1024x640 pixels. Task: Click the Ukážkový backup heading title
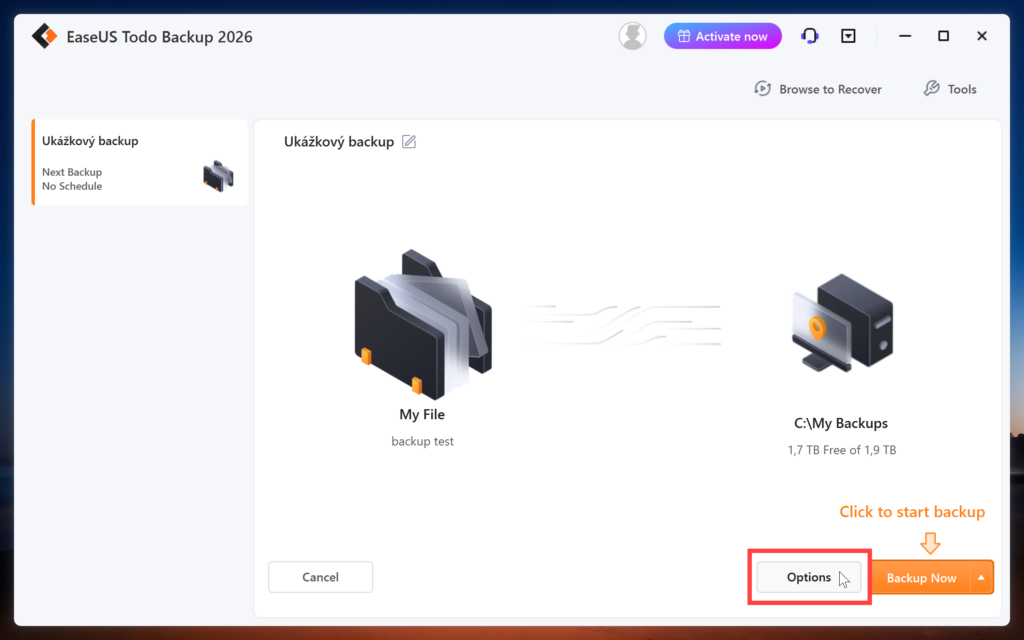[339, 142]
